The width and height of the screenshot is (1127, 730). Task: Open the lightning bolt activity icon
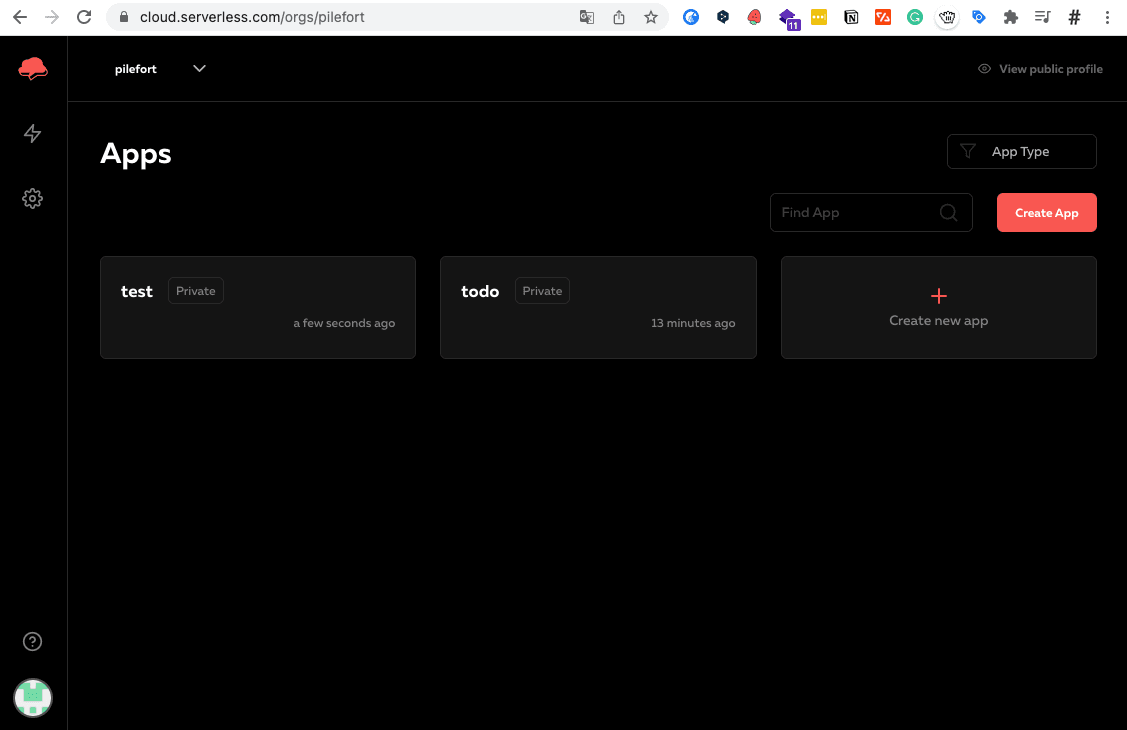pyautogui.click(x=33, y=133)
